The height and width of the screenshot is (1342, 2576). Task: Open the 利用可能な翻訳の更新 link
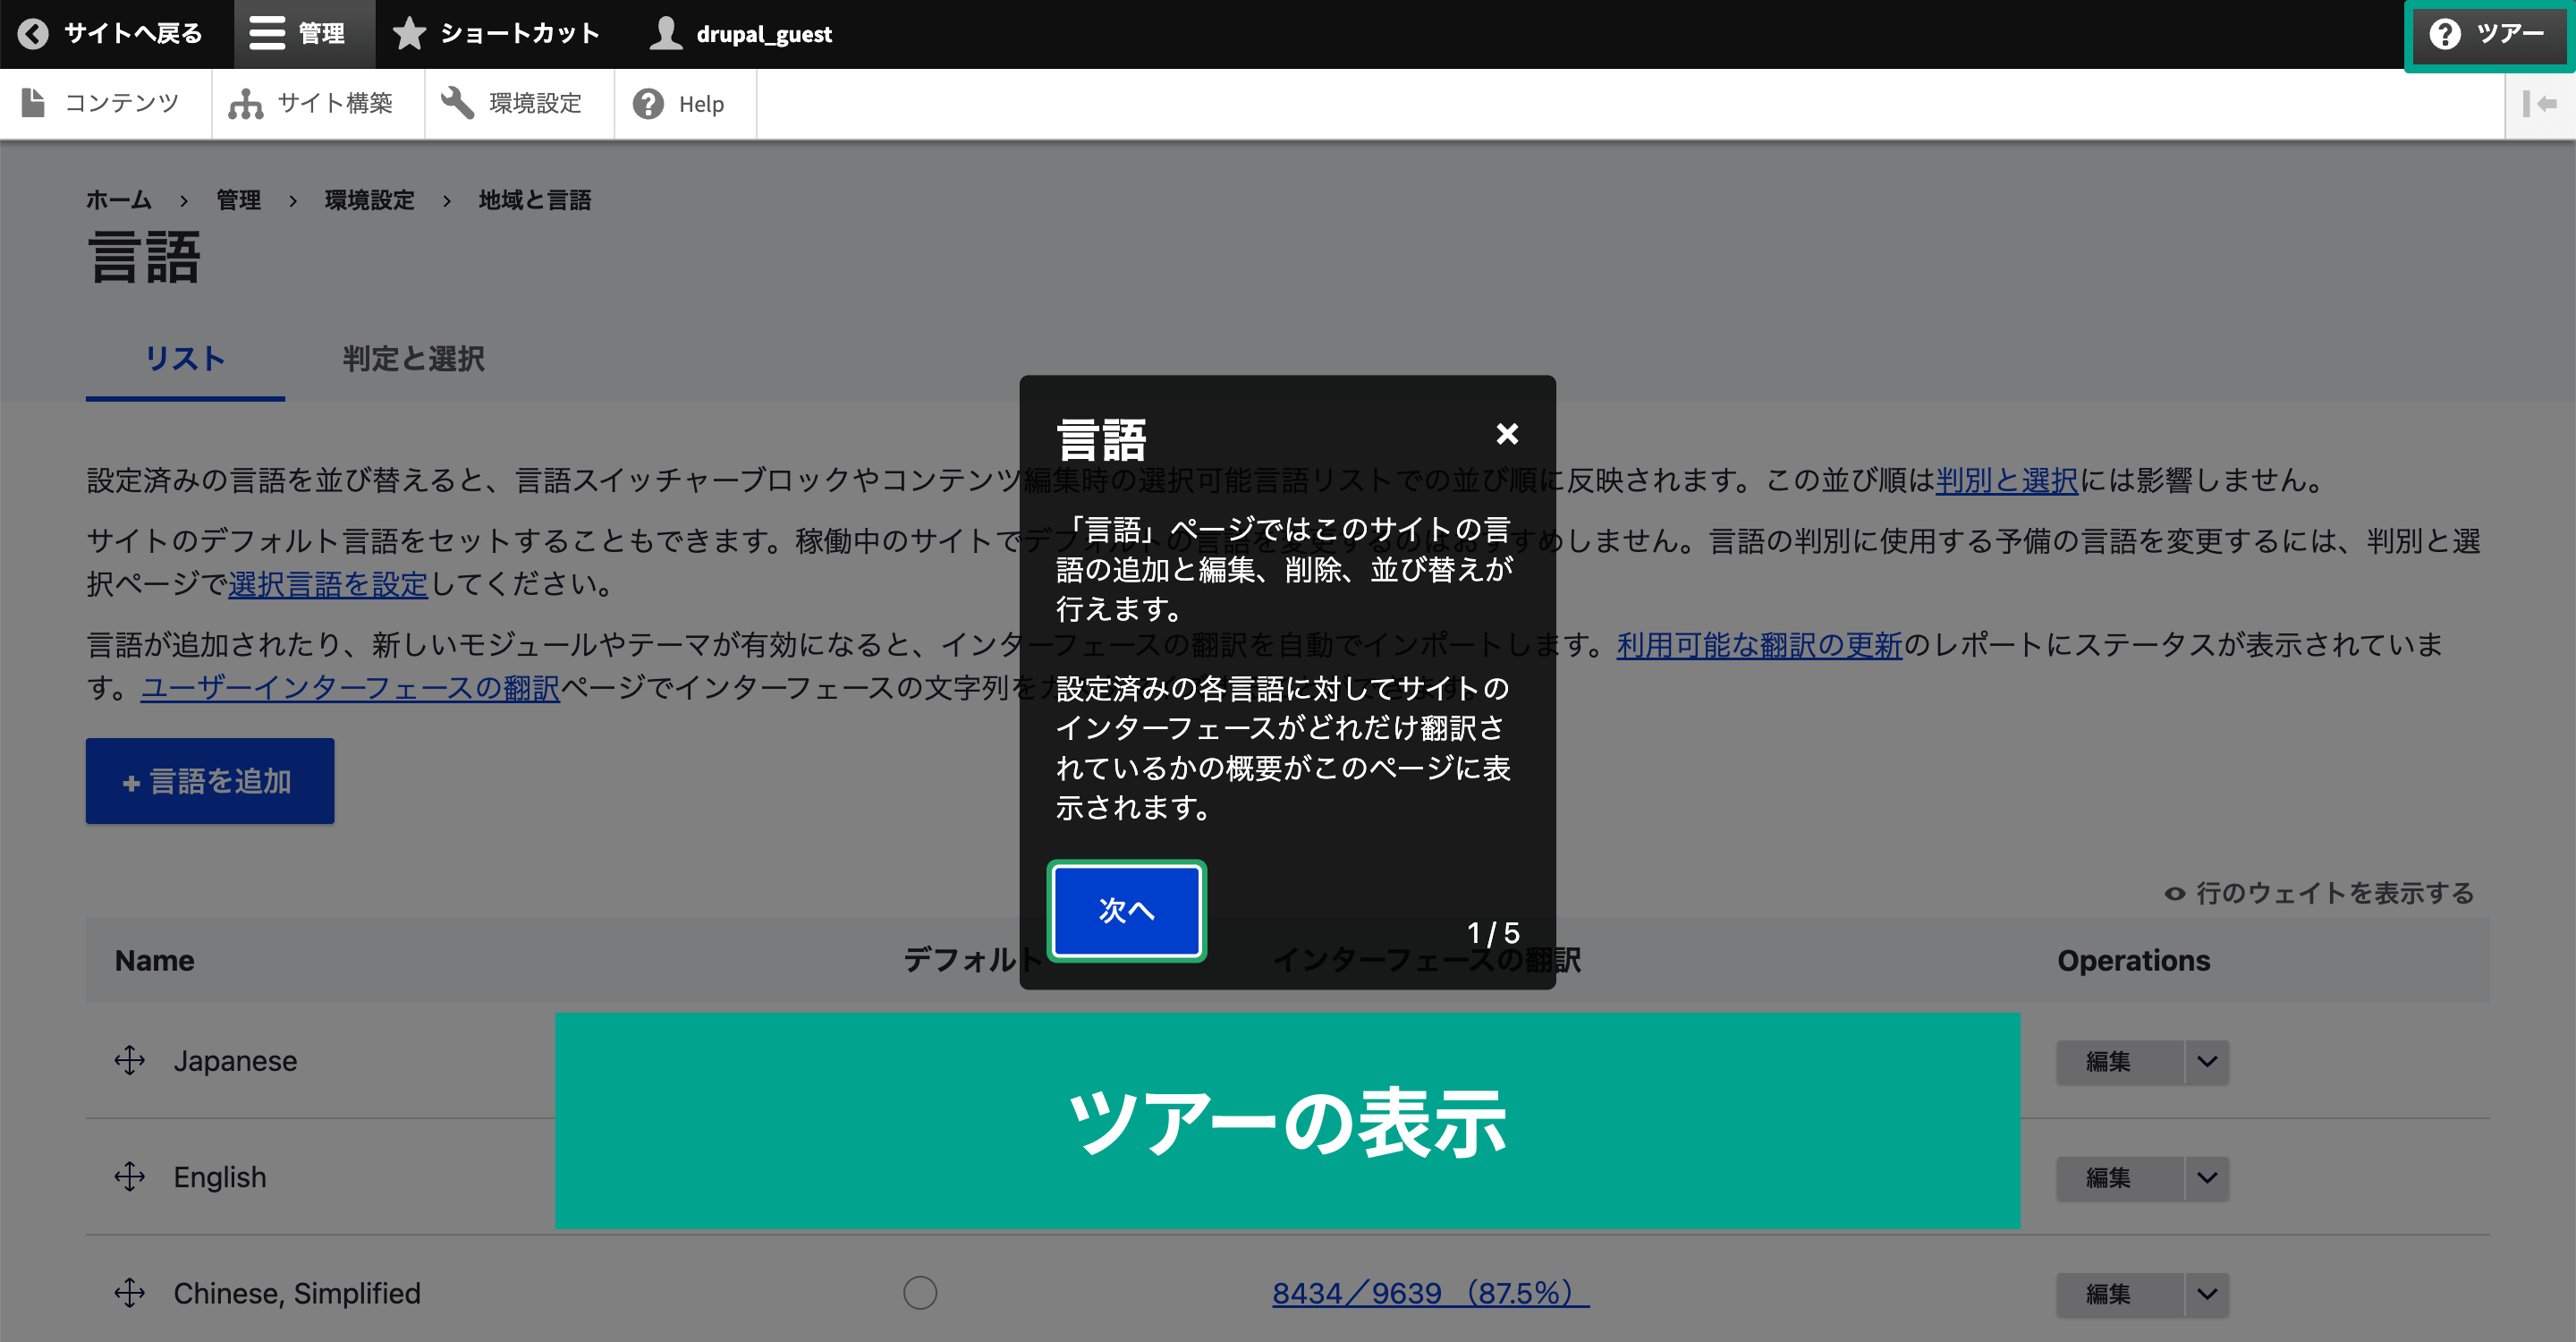[1760, 645]
